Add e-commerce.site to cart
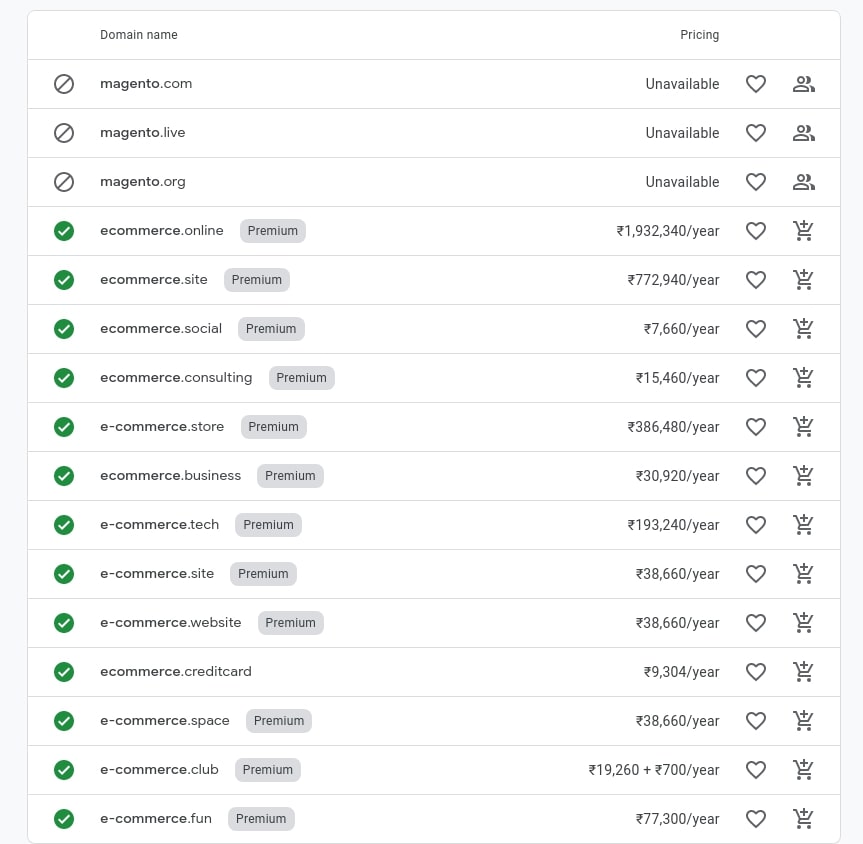Screen dimensions: 863x844 [804, 574]
